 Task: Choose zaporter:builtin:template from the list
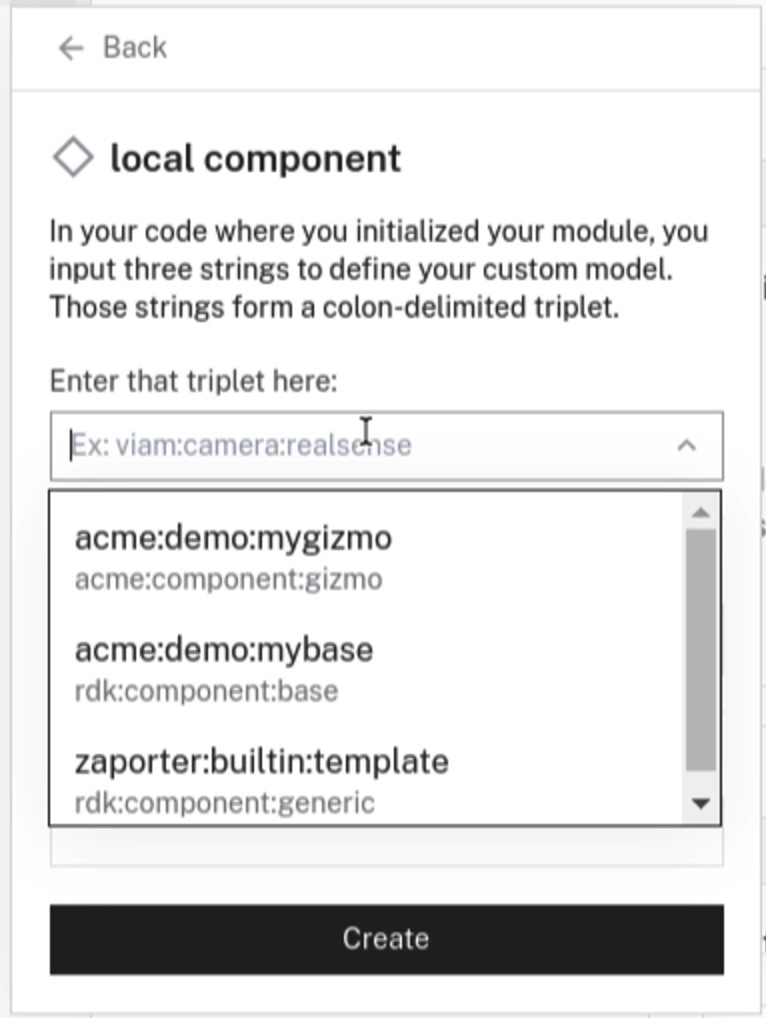(260, 760)
